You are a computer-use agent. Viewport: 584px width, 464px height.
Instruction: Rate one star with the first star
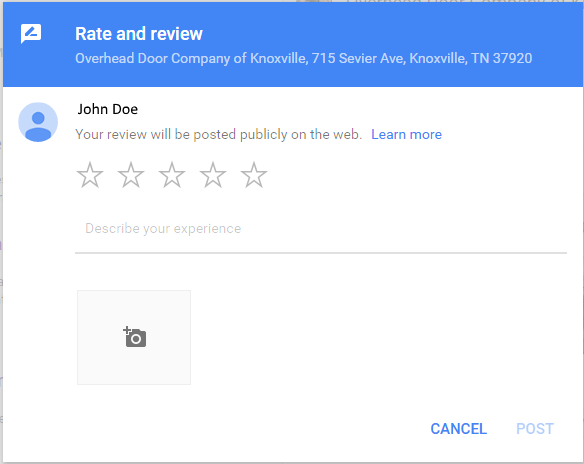coord(90,175)
